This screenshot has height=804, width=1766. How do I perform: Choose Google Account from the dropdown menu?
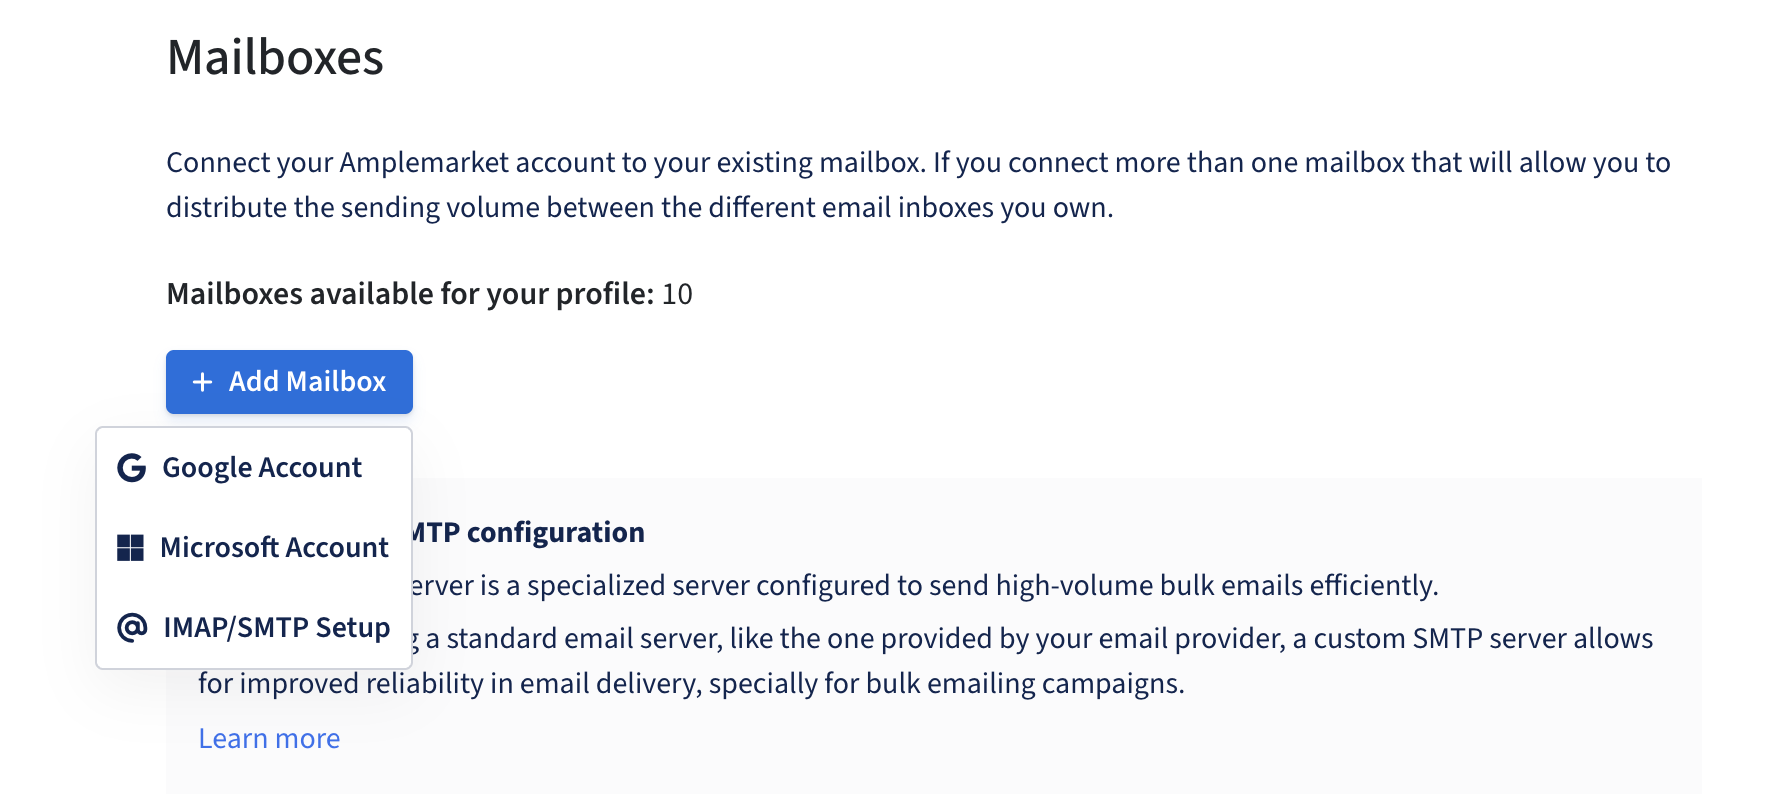click(262, 468)
